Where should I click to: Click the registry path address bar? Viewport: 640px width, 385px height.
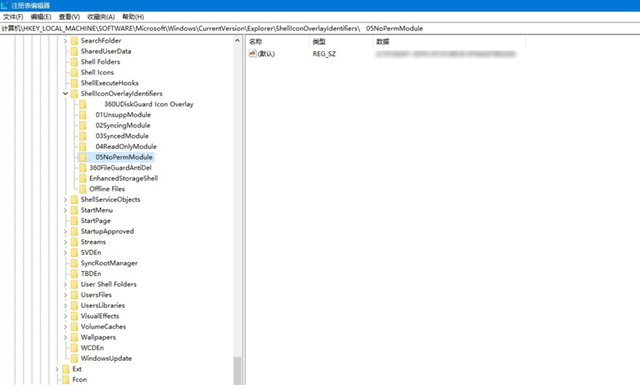tap(320, 29)
